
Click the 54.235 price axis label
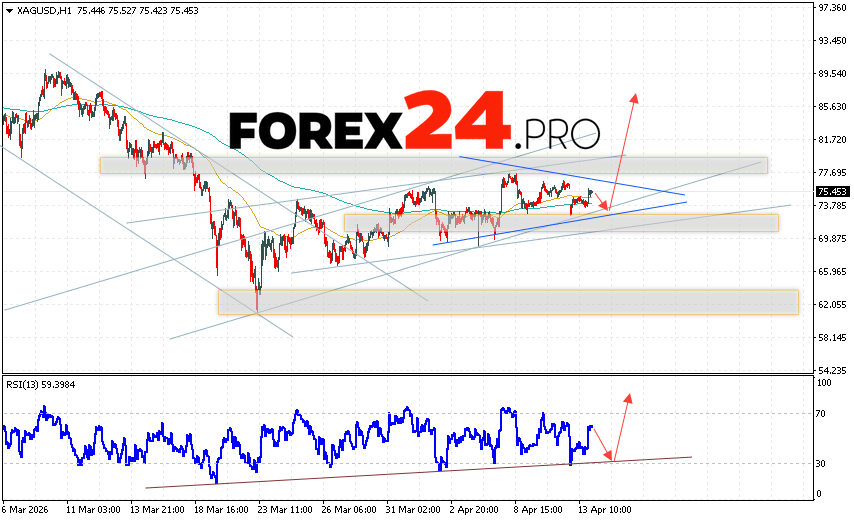[832, 370]
